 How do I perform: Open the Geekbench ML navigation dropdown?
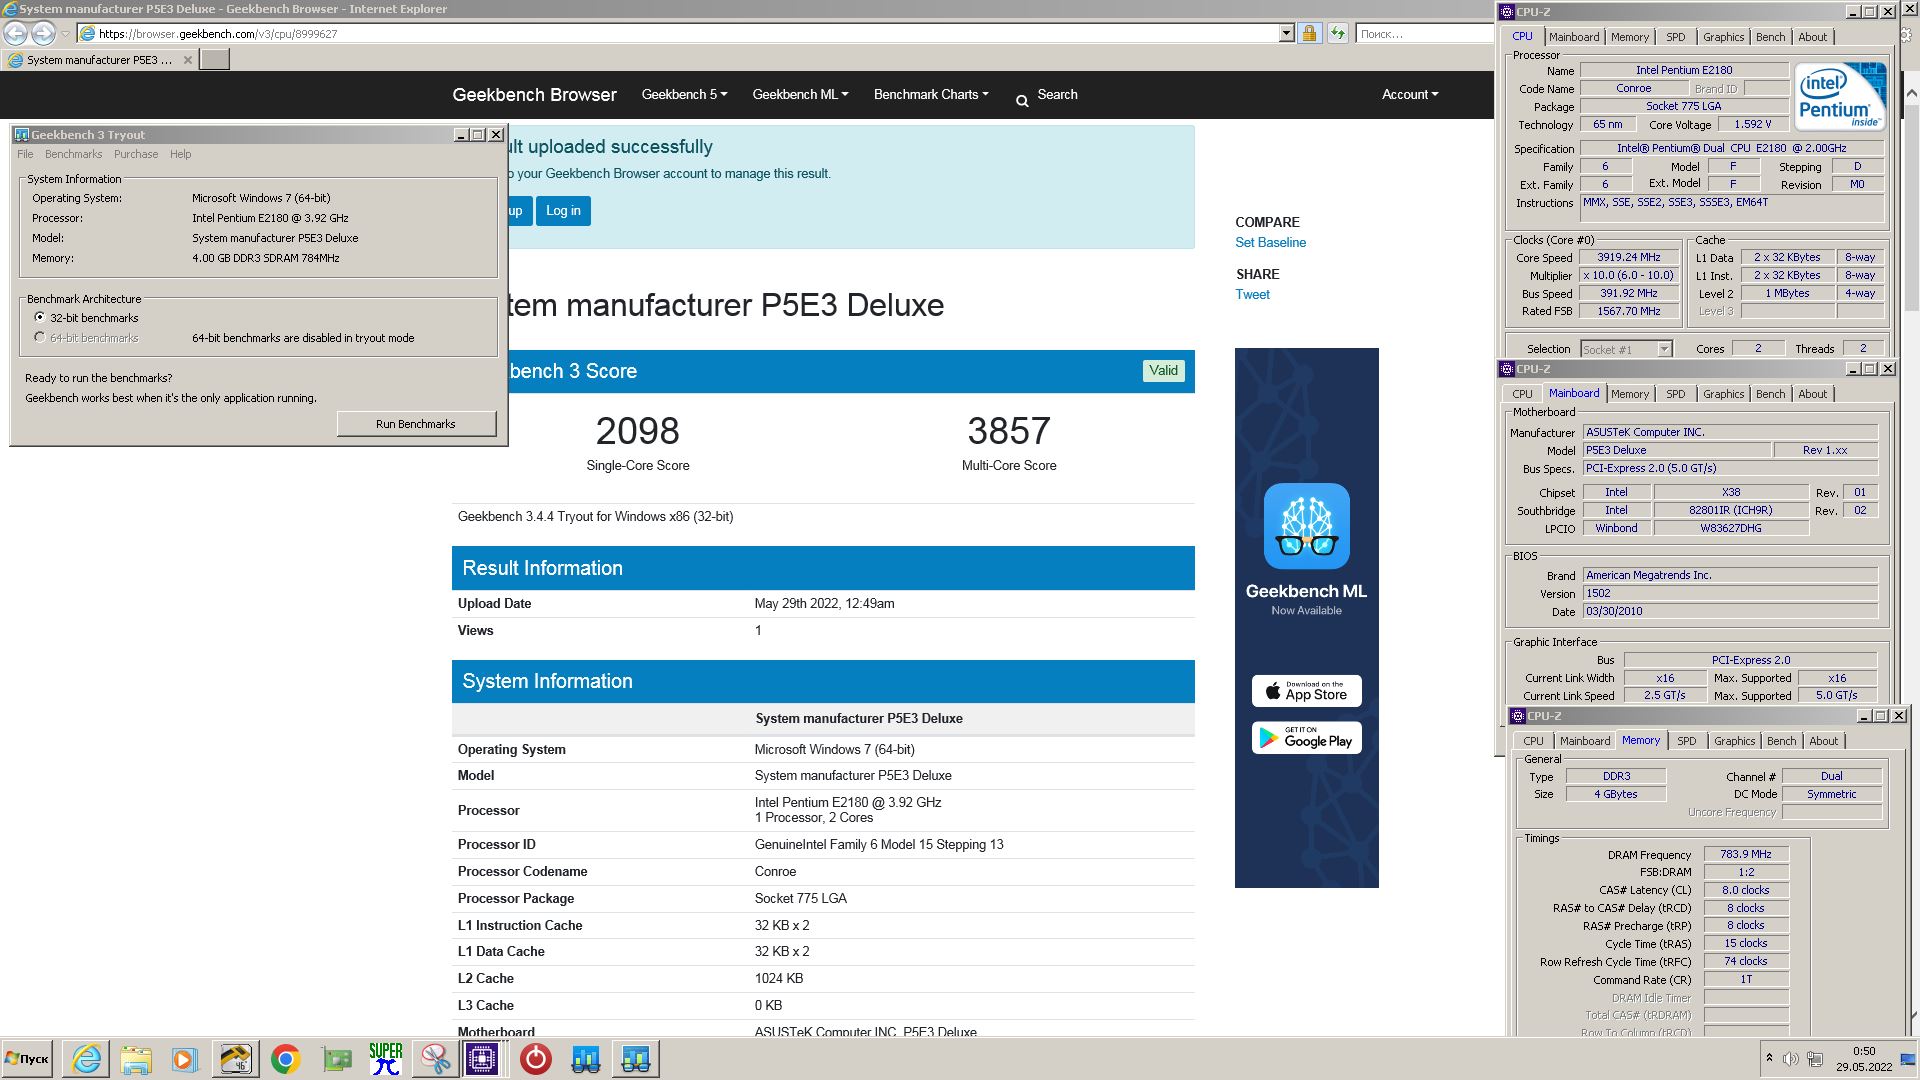800,94
